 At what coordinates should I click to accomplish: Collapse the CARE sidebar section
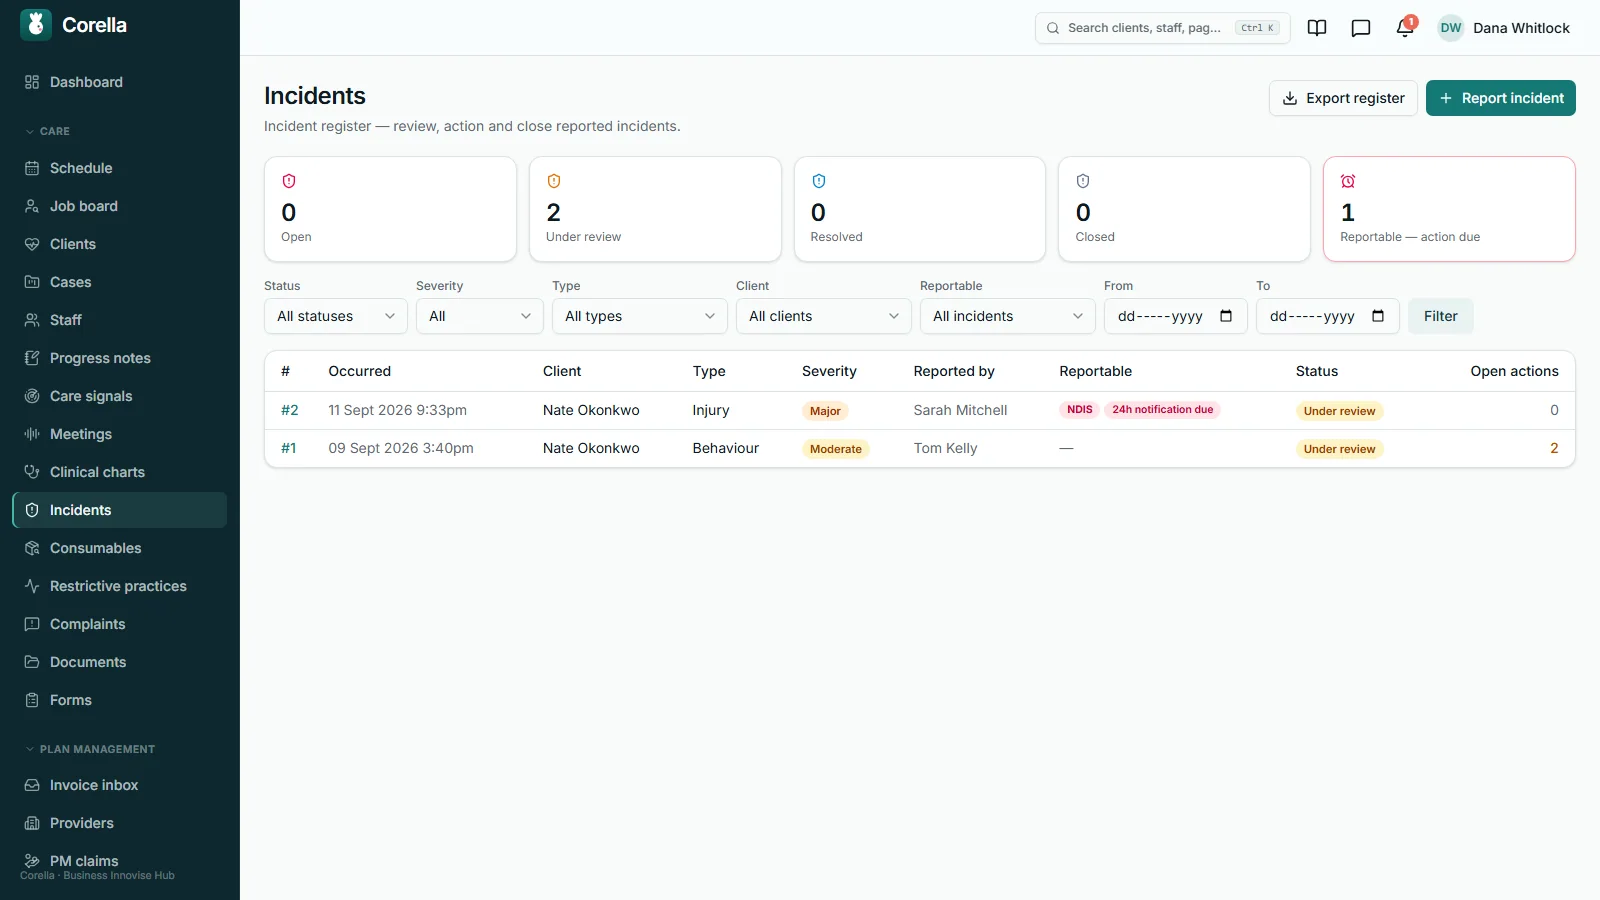pyautogui.click(x=47, y=131)
